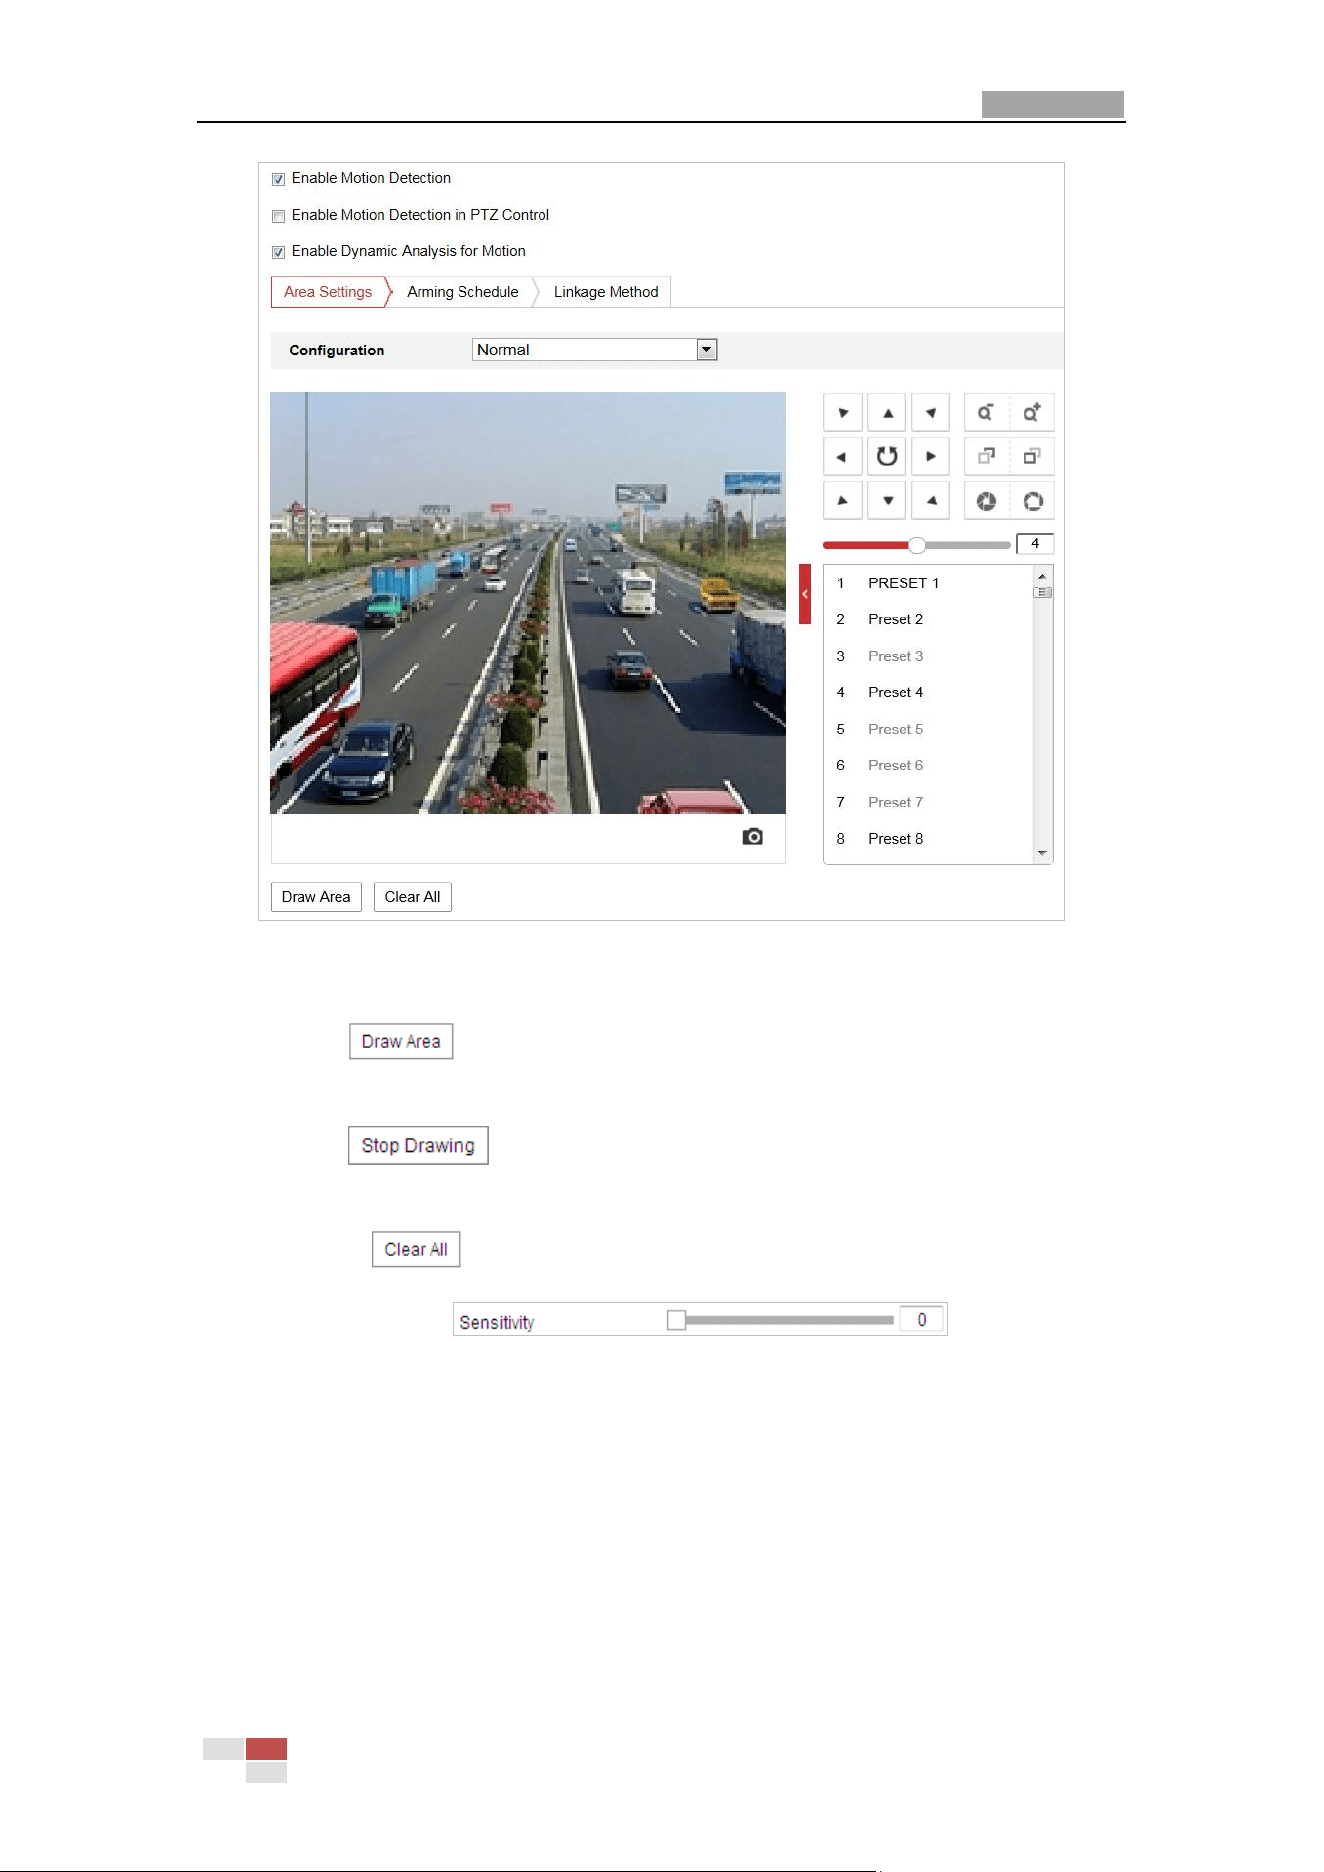
Task: Open the Configuration dropdown showing Normal
Action: [595, 350]
